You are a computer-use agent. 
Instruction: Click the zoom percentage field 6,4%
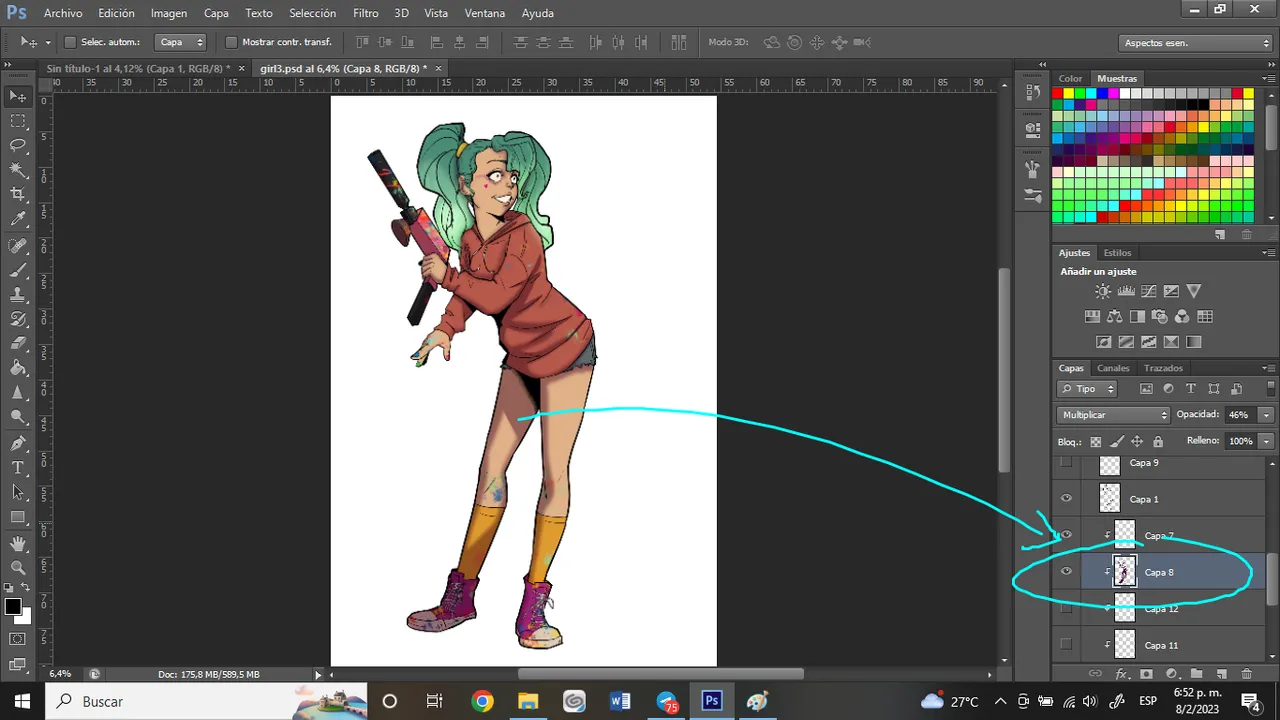[60, 674]
